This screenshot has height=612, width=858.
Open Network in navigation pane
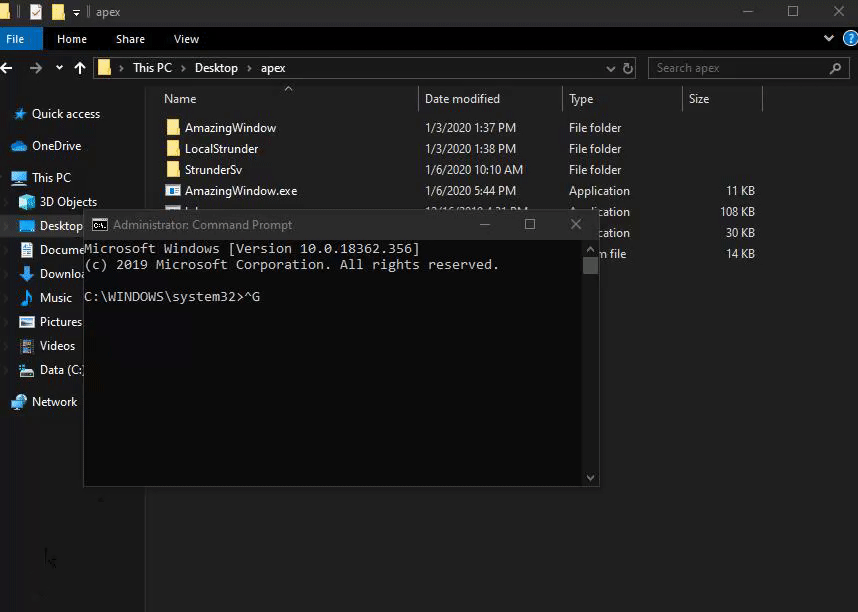pyautogui.click(x=54, y=402)
